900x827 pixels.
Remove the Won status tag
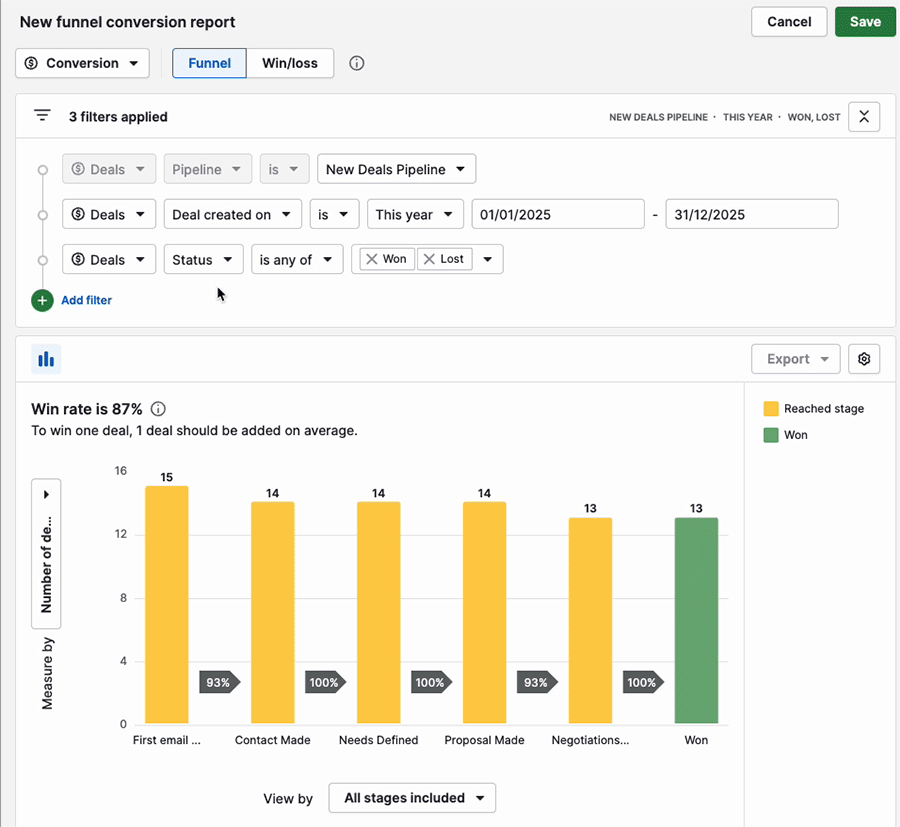[x=372, y=259]
